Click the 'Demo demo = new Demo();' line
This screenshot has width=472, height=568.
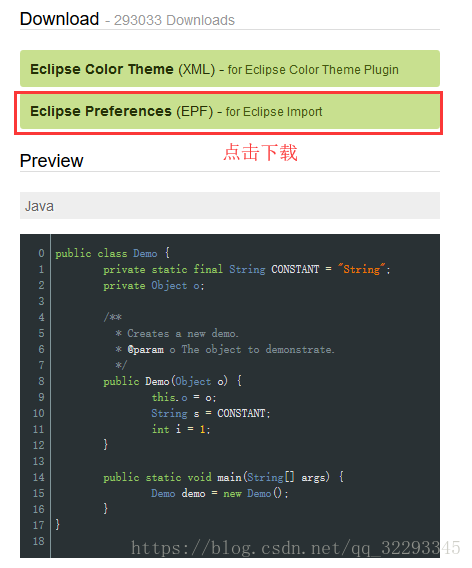point(220,493)
